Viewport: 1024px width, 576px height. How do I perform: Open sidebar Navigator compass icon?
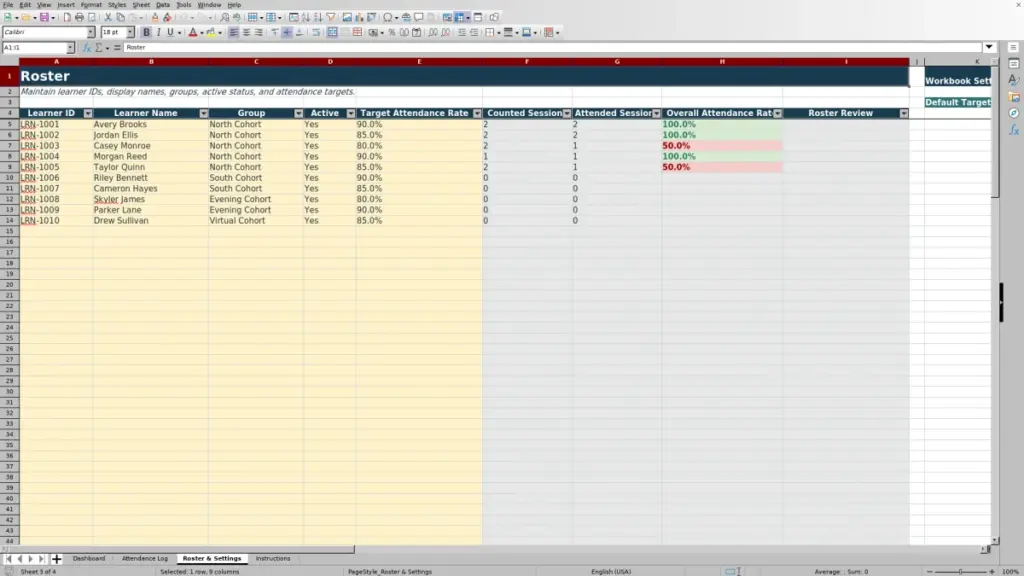(x=1014, y=113)
